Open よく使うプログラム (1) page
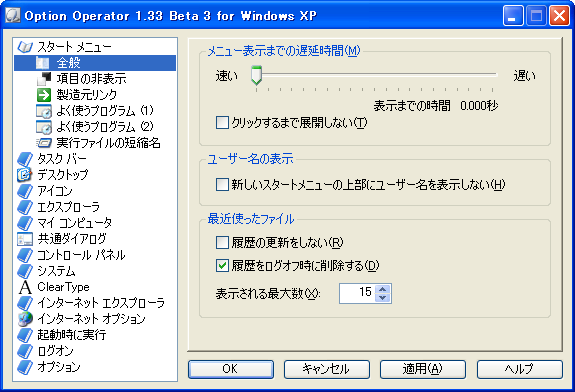 [x=105, y=111]
